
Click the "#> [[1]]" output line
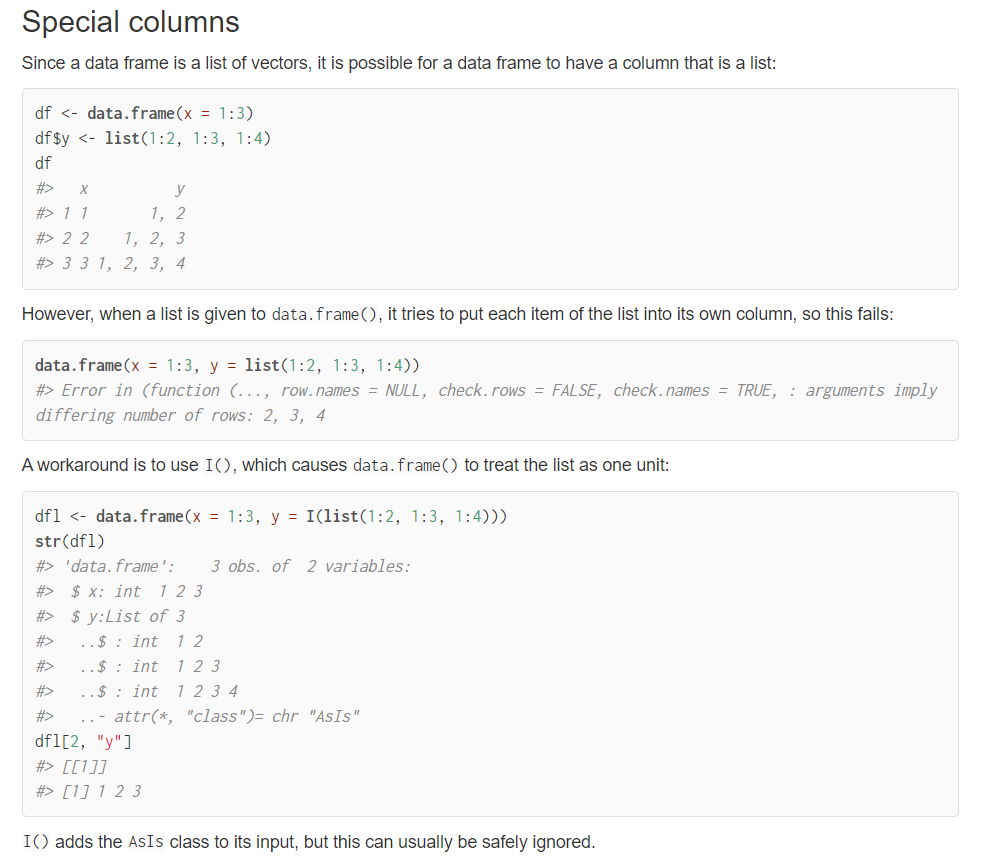[x=71, y=766]
